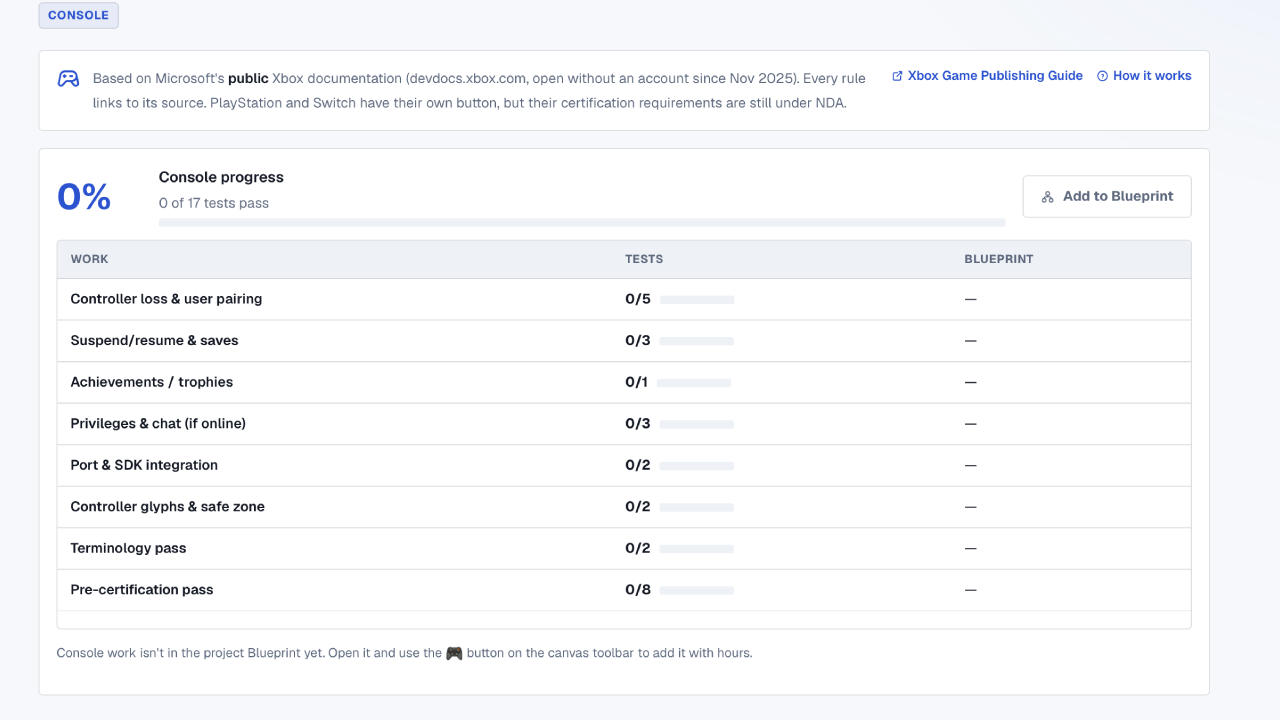Image resolution: width=1280 pixels, height=720 pixels.
Task: Click the progress bar in the Achievements / trophies row
Action: click(694, 383)
